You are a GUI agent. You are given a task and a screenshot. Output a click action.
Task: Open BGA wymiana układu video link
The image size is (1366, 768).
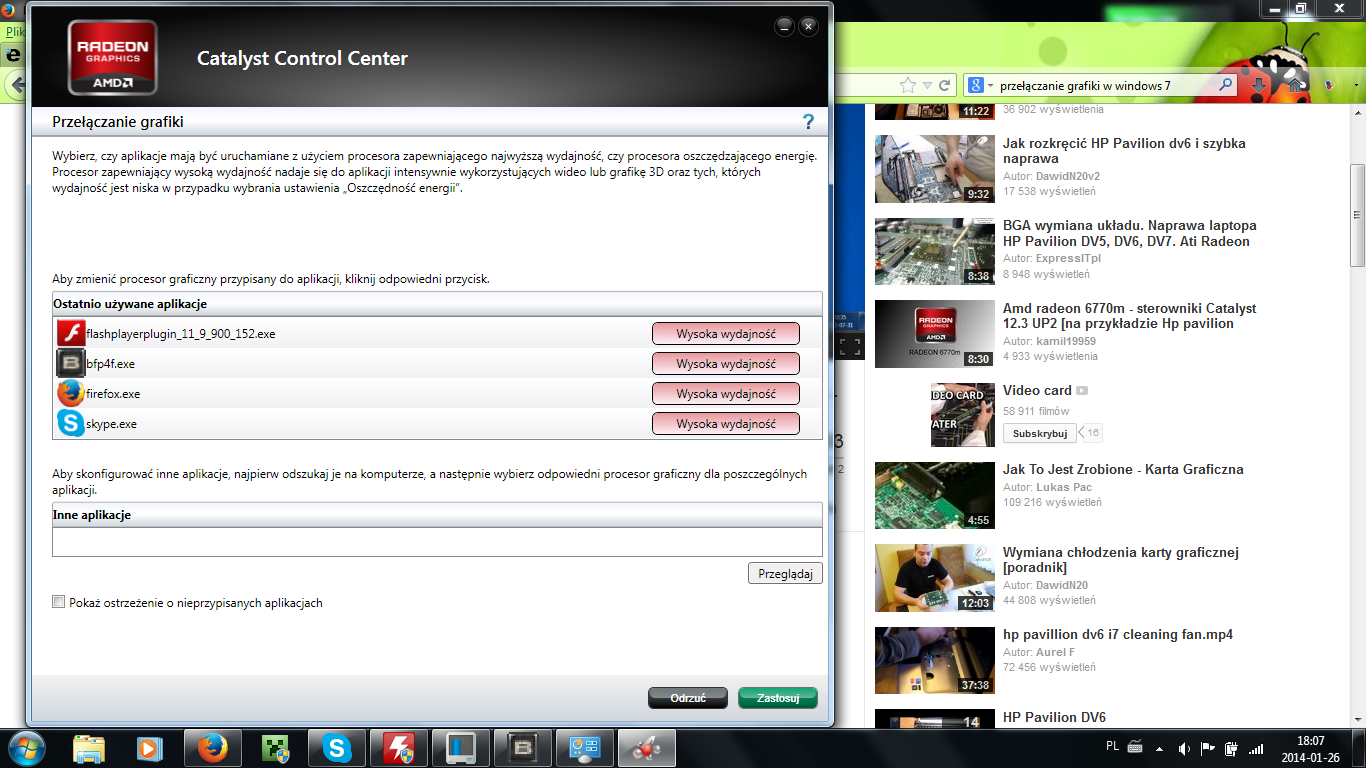(1130, 233)
